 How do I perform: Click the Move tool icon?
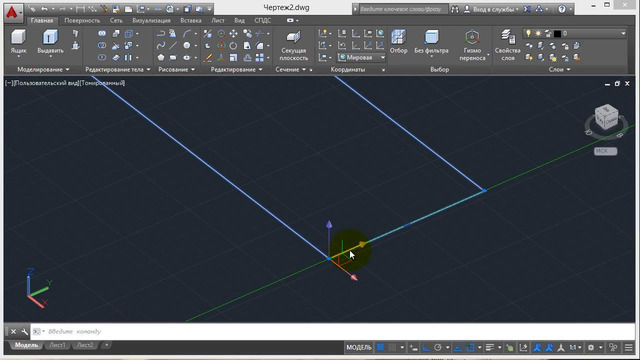(x=233, y=33)
